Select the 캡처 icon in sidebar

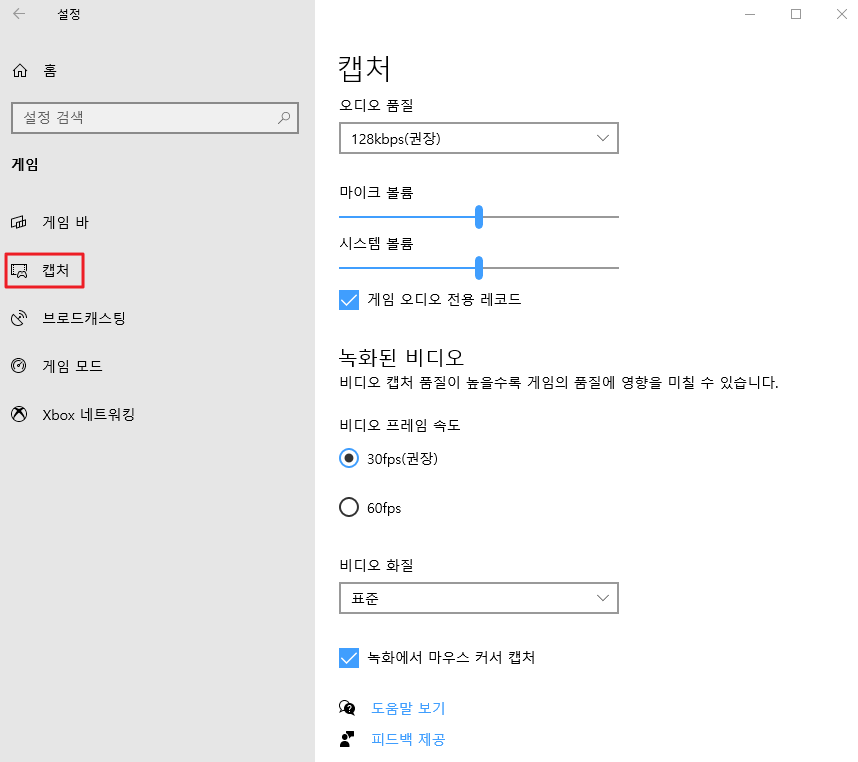tap(18, 270)
